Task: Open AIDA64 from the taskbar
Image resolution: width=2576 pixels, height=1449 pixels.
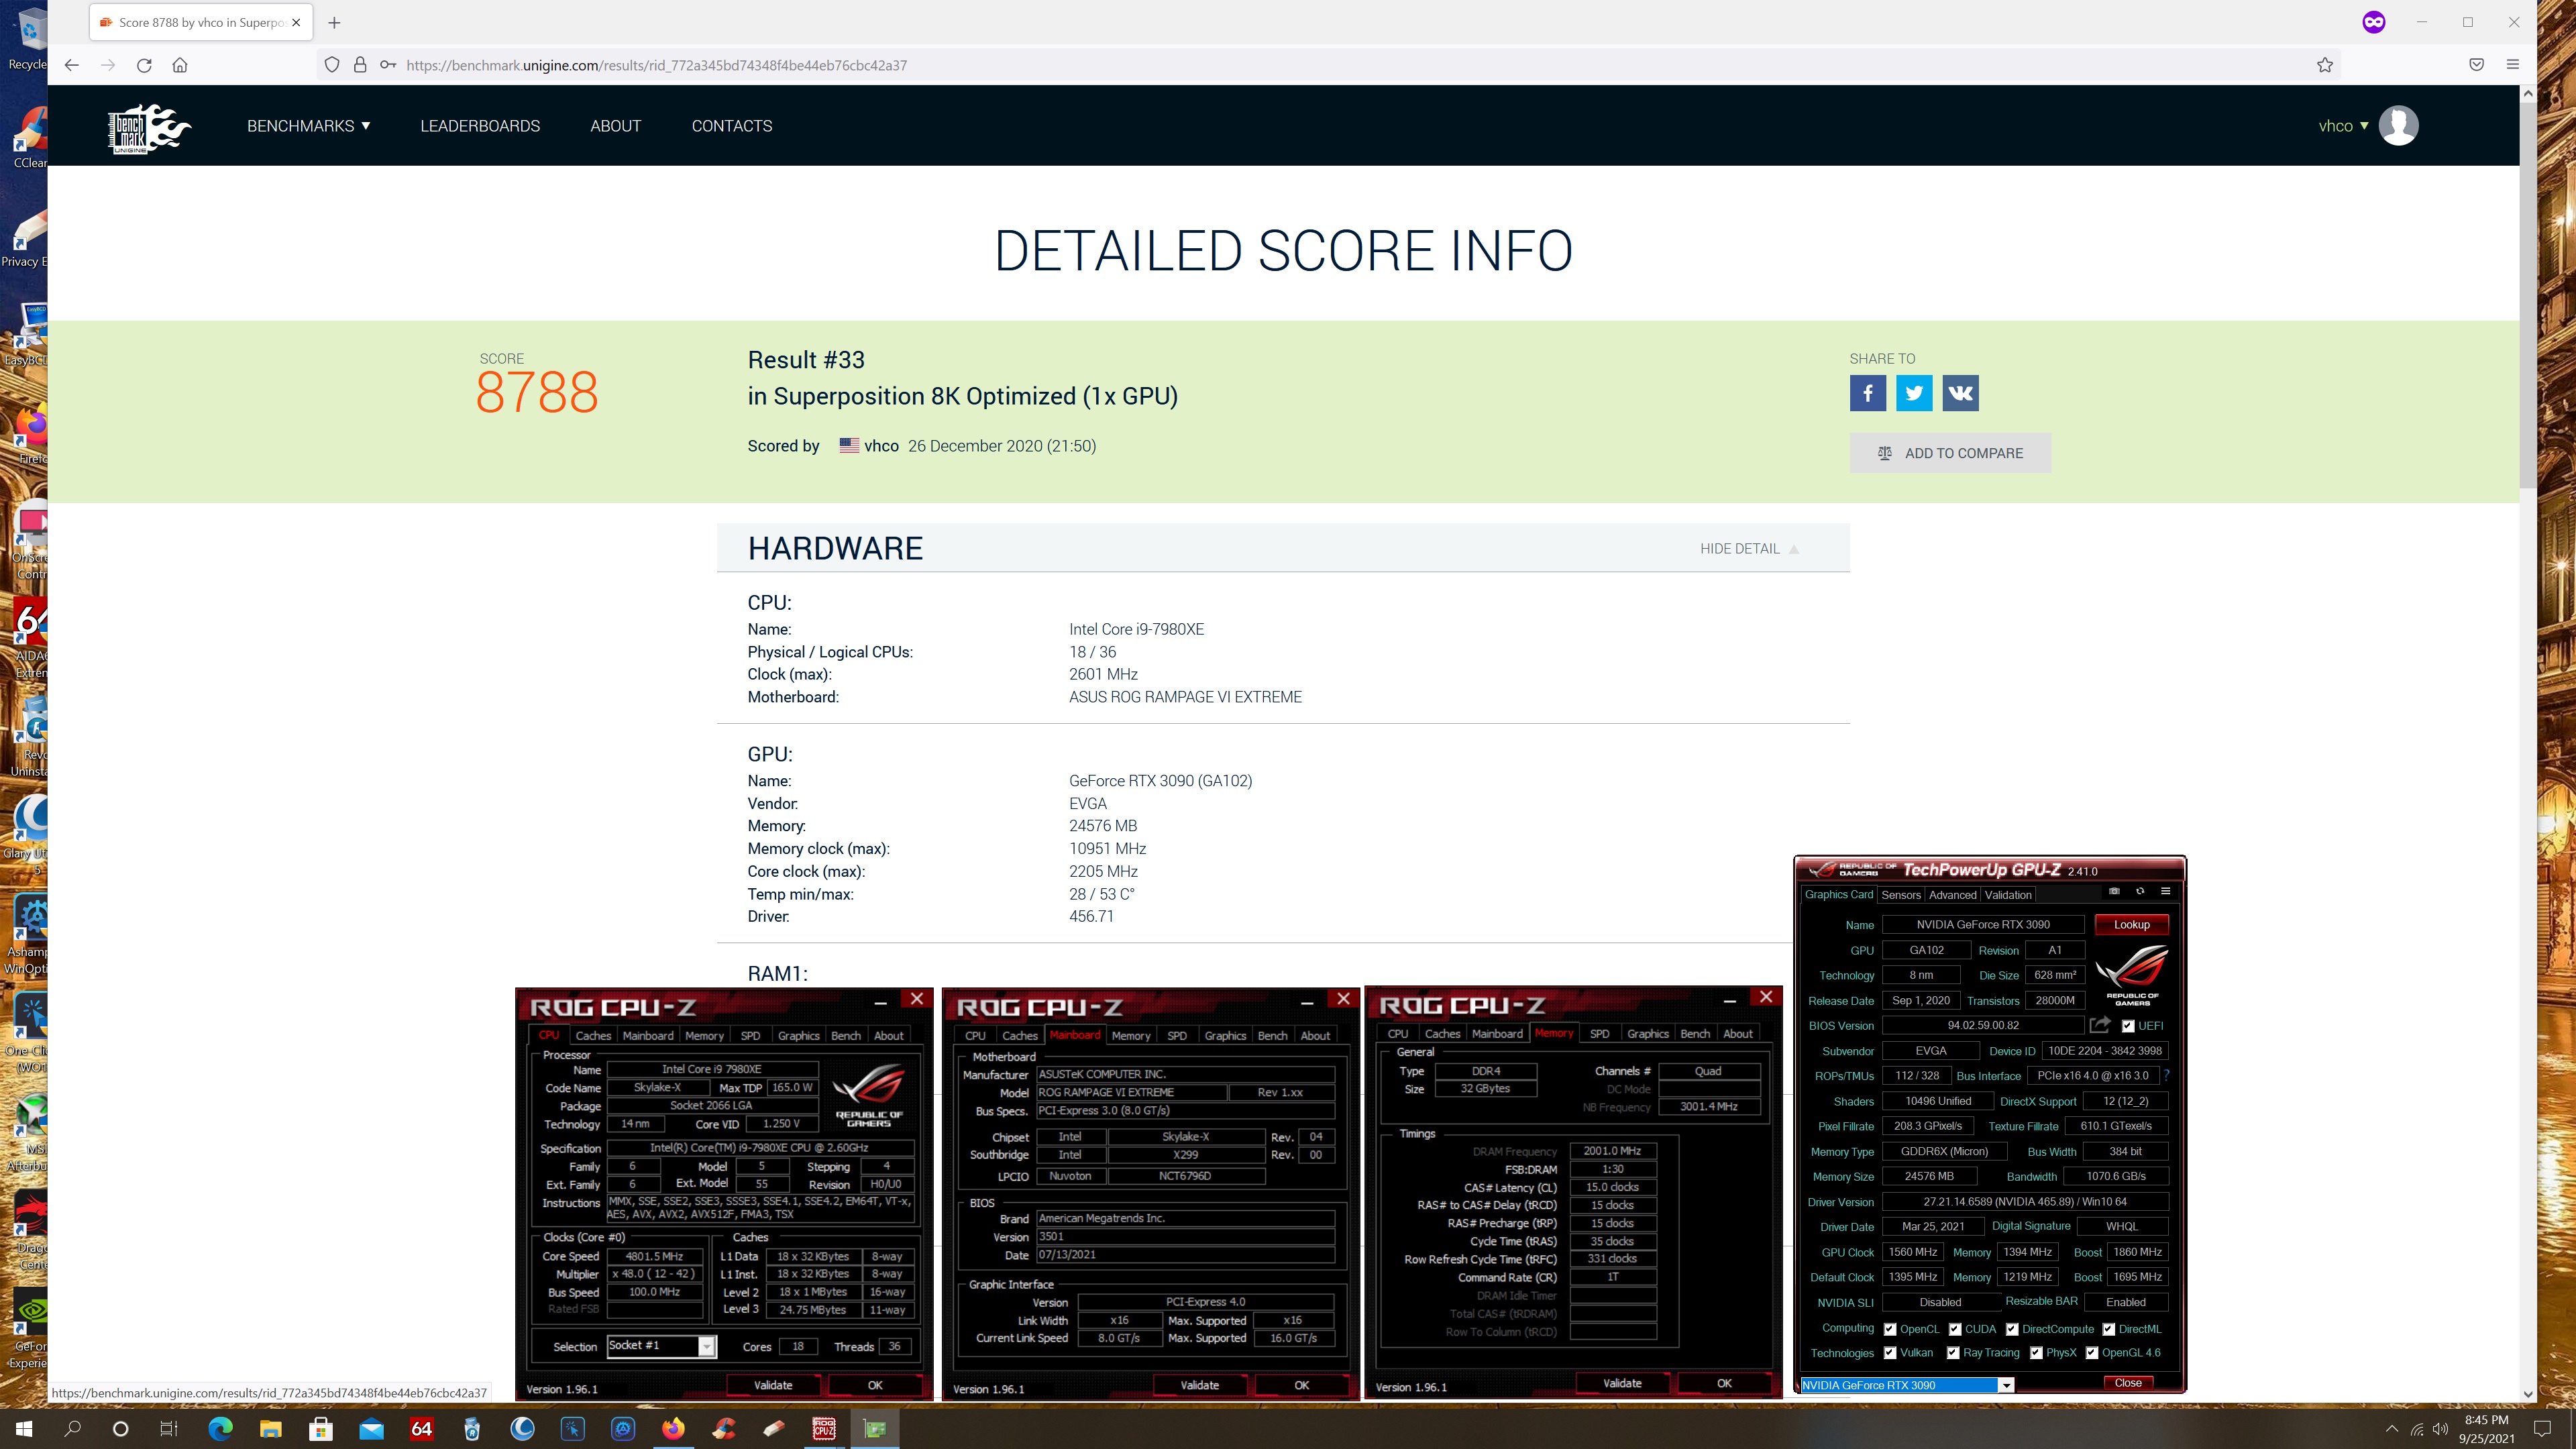Action: pos(422,1428)
